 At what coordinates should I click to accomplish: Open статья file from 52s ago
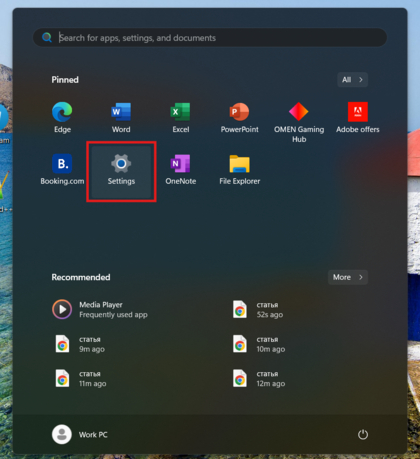point(258,309)
